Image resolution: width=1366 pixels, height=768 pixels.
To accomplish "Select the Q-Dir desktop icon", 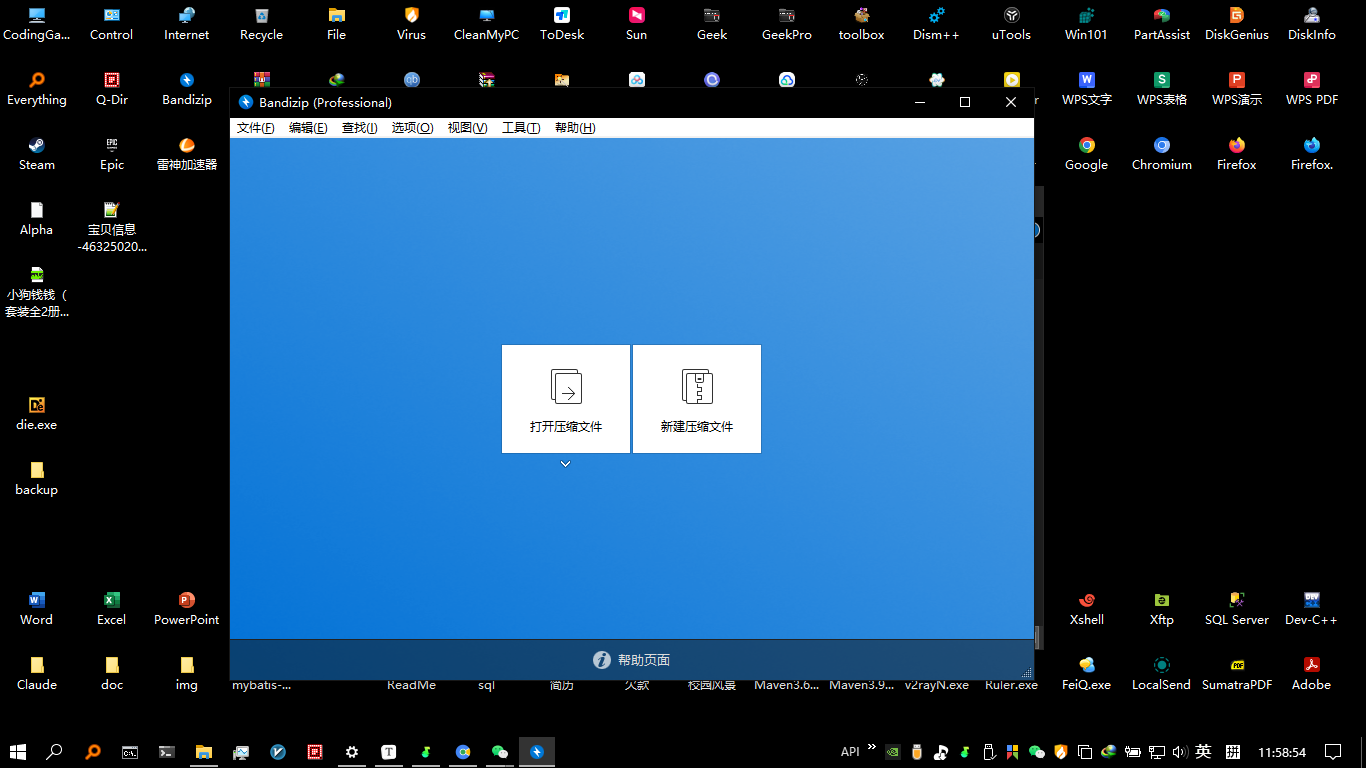I will (112, 88).
